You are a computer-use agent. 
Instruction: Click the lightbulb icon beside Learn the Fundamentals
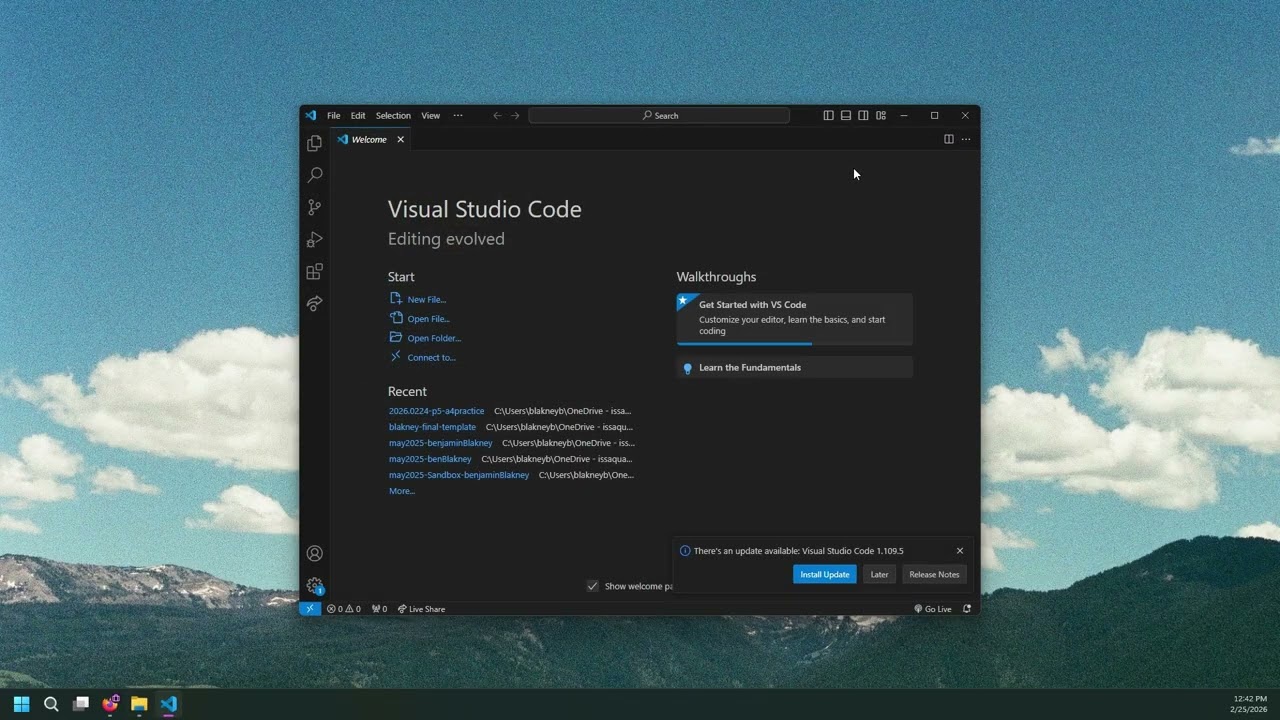click(x=687, y=368)
